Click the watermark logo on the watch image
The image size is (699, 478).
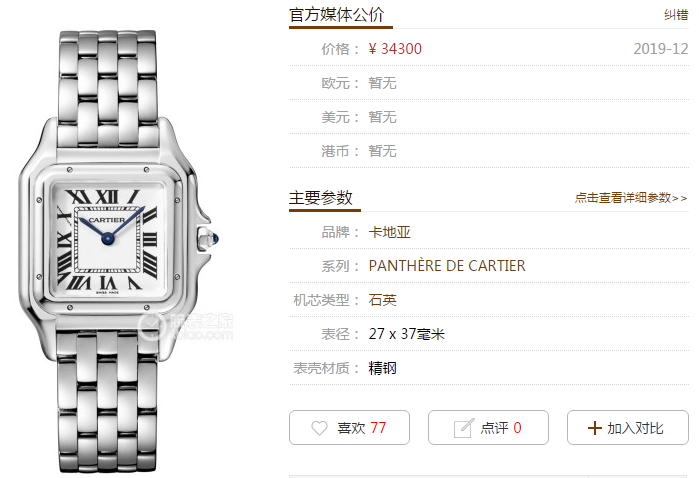185,326
